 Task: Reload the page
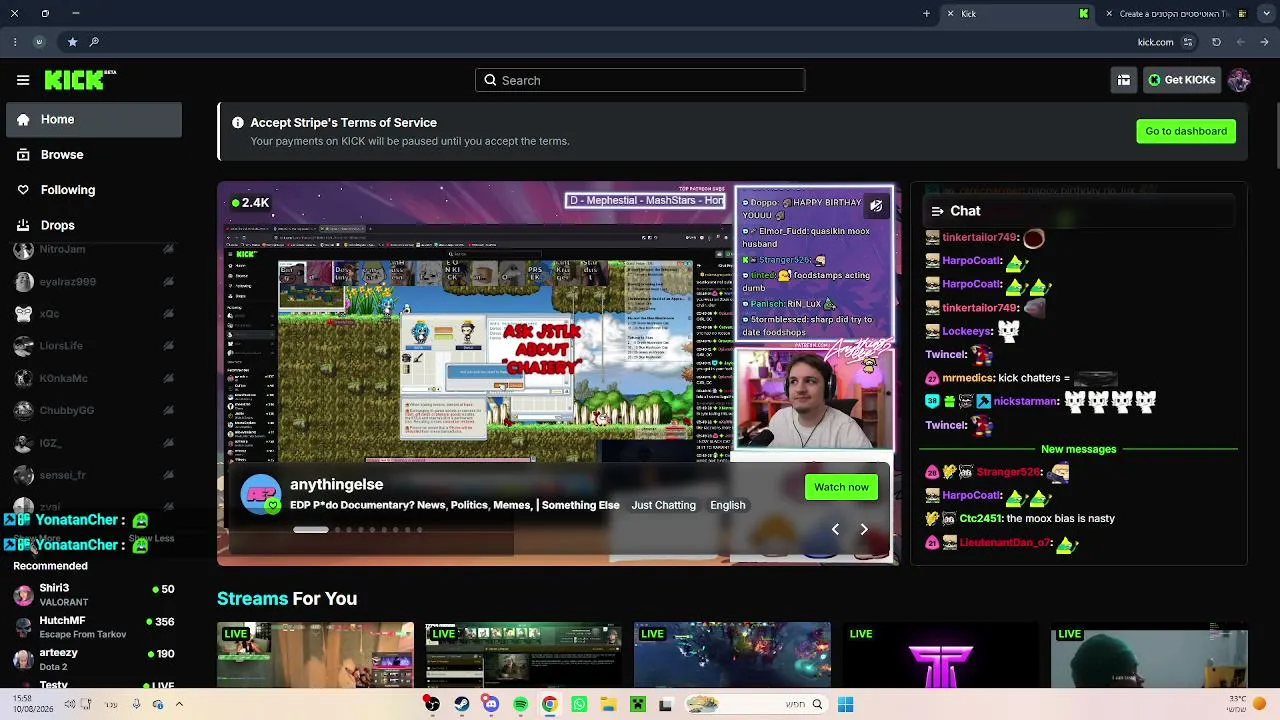pyautogui.click(x=1216, y=42)
